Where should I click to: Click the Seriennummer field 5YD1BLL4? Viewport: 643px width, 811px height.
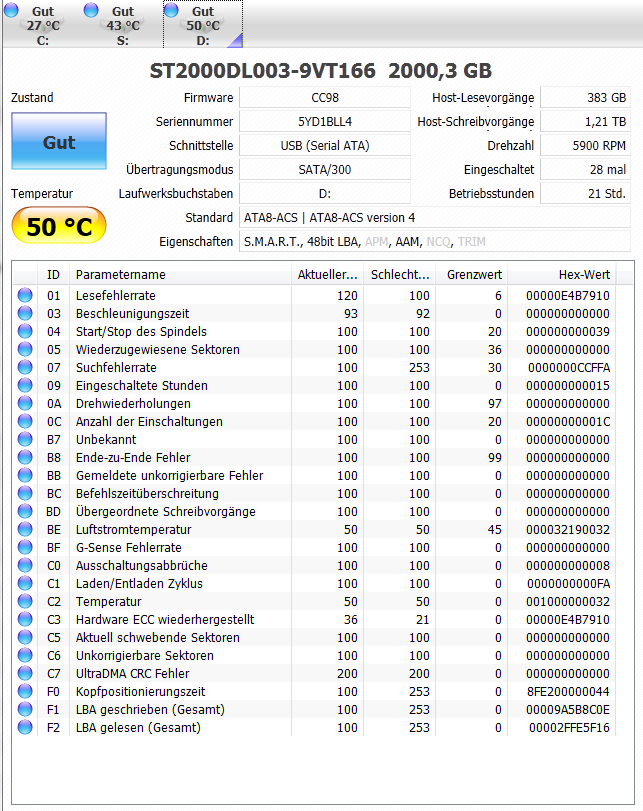(325, 122)
